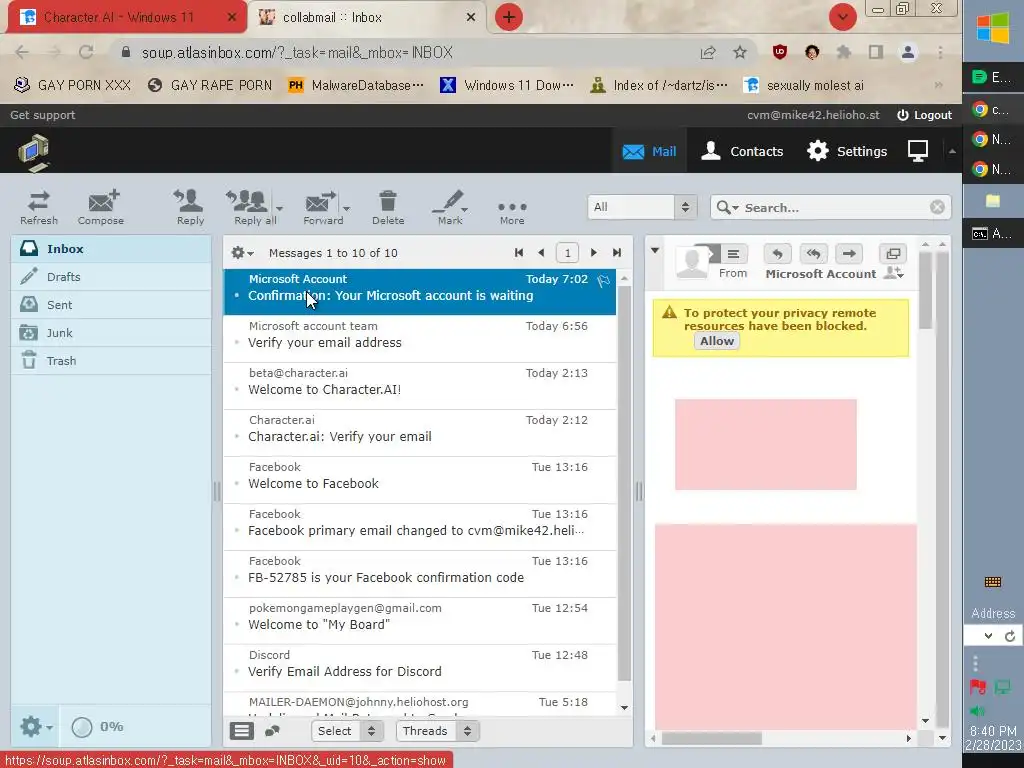This screenshot has width=1024, height=768.
Task: Click reply-all icon in preview header
Action: [x=814, y=254]
